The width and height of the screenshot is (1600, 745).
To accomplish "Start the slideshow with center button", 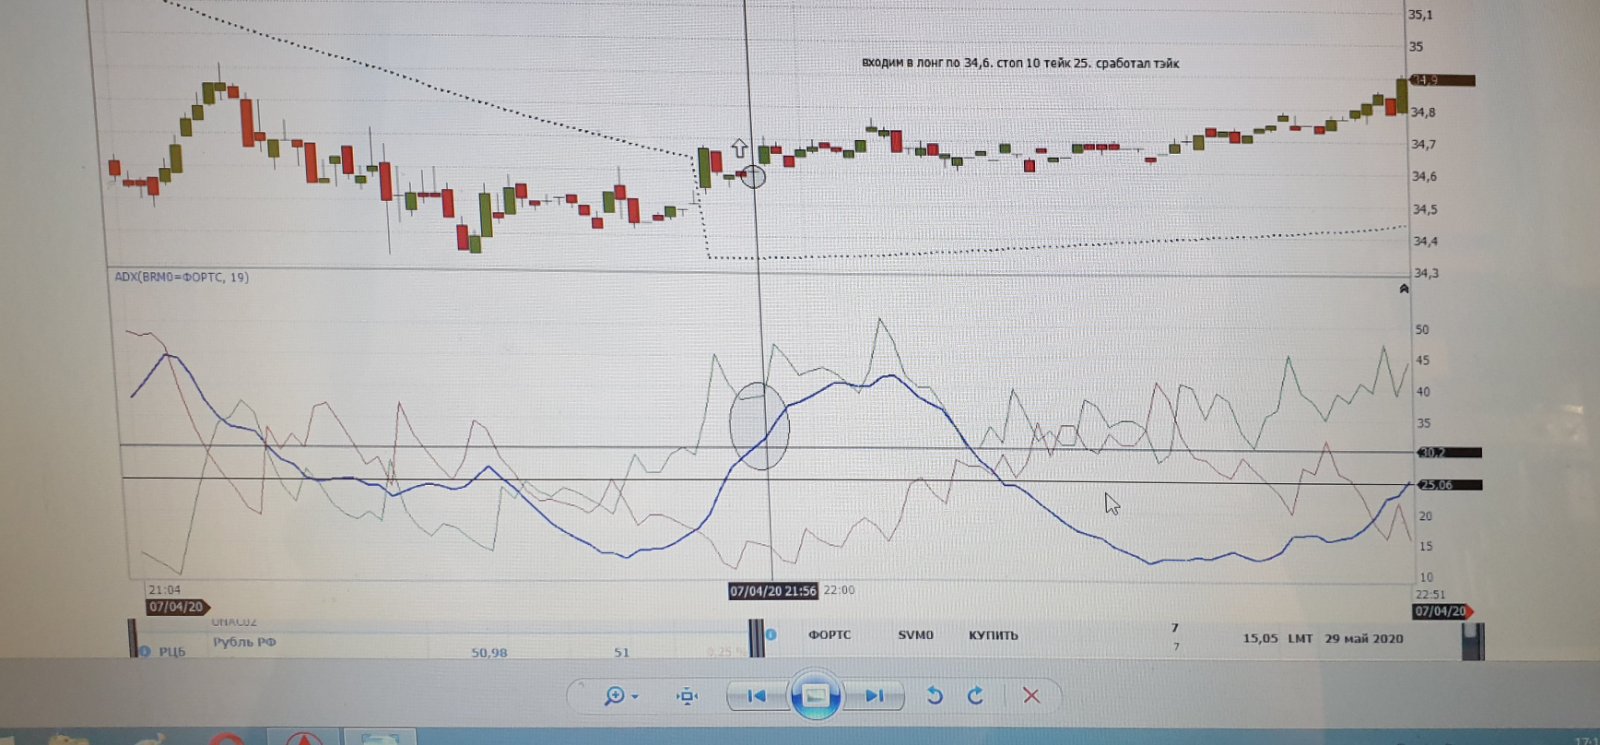I will [815, 696].
